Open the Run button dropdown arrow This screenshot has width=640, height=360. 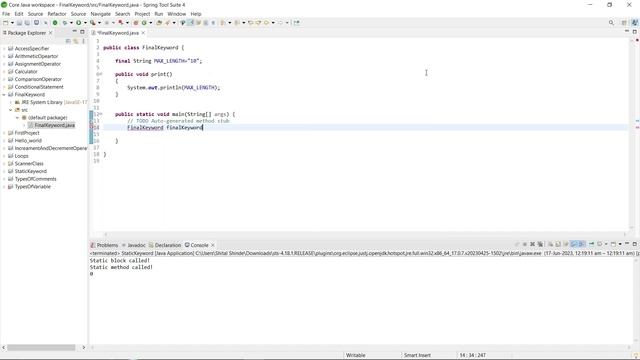click(x=85, y=23)
